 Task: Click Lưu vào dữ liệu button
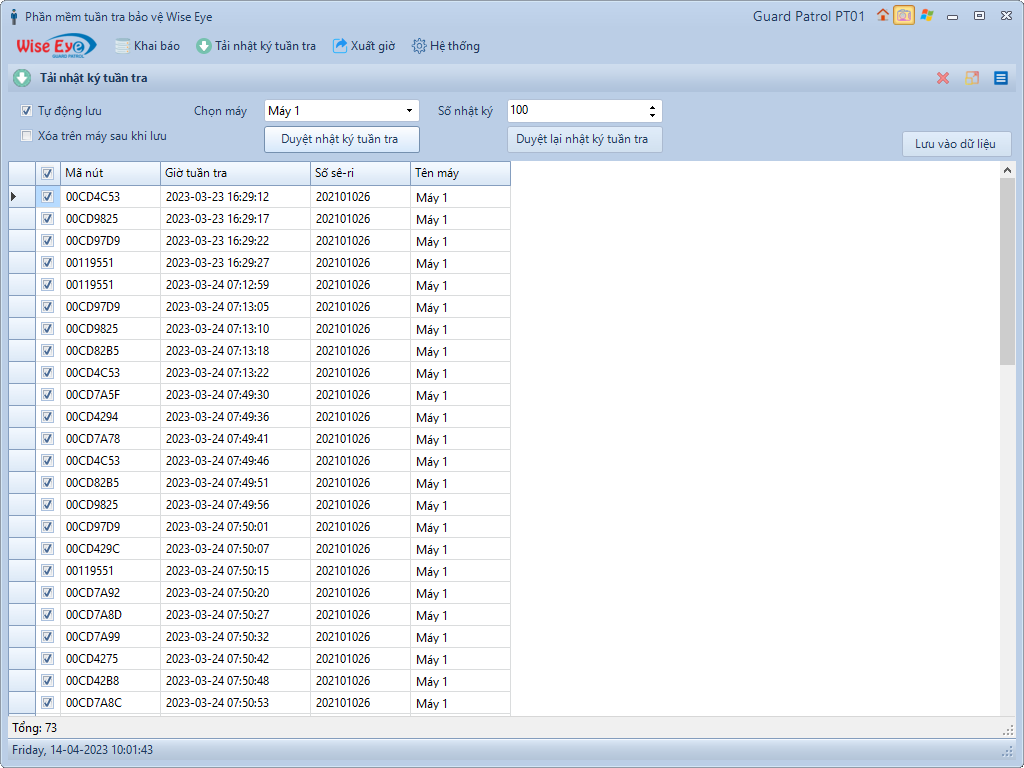point(955,144)
